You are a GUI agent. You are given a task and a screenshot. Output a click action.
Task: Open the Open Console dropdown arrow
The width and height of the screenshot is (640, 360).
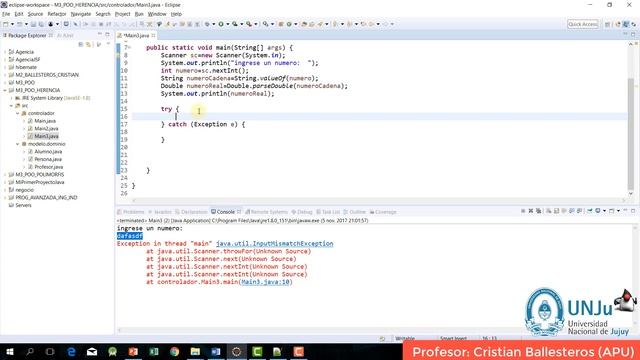point(618,211)
